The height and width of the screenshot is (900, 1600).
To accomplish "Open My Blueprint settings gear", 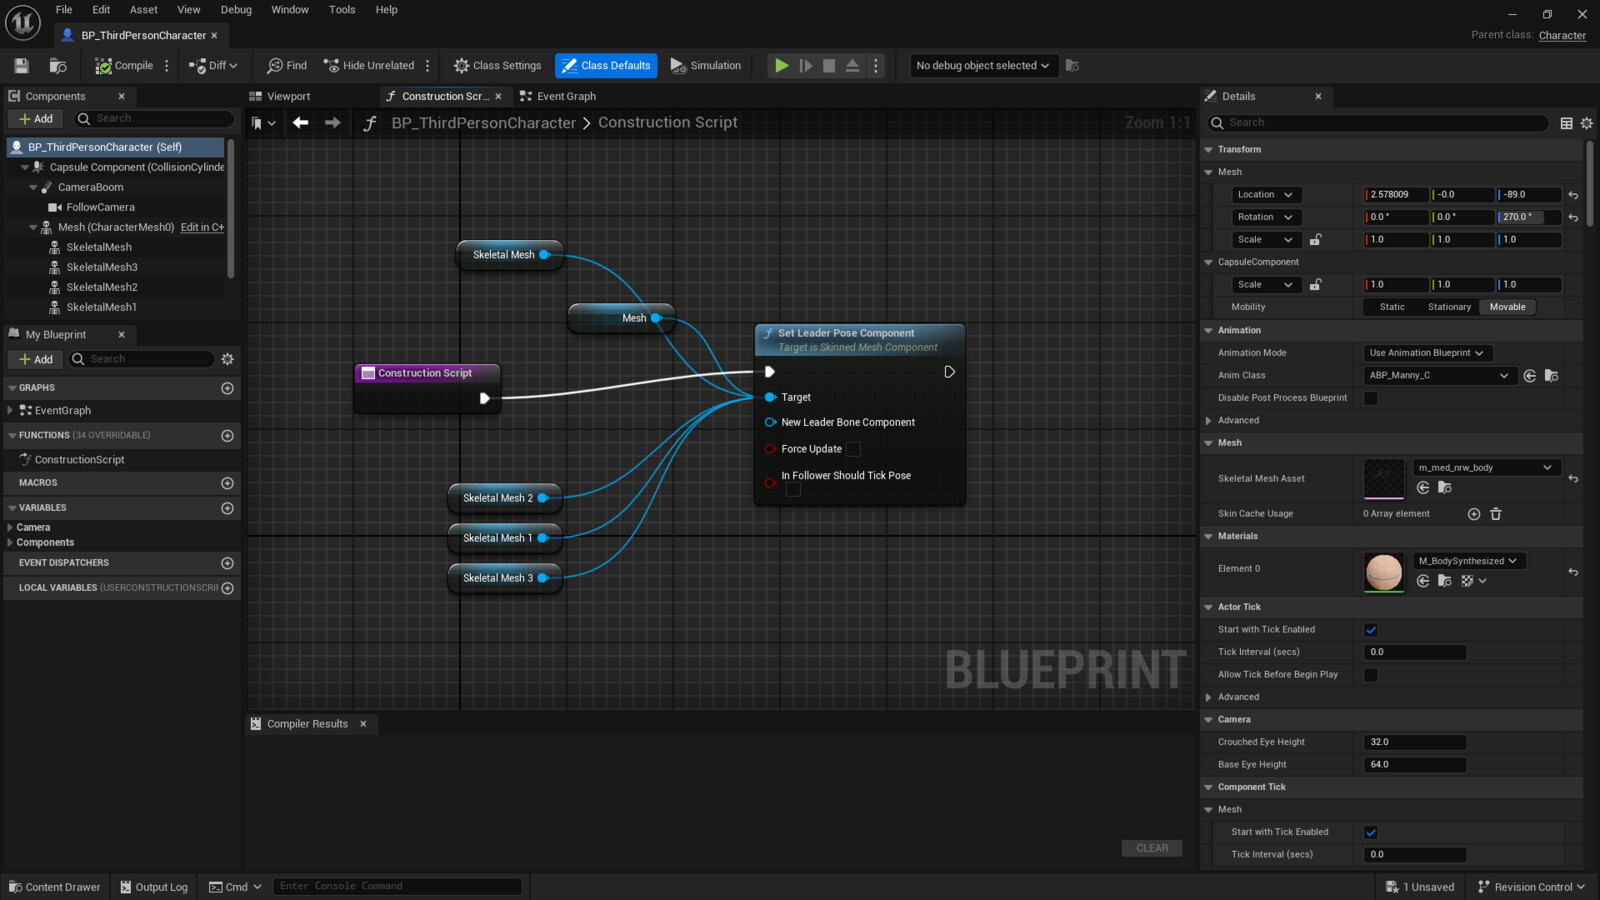I will click(228, 359).
